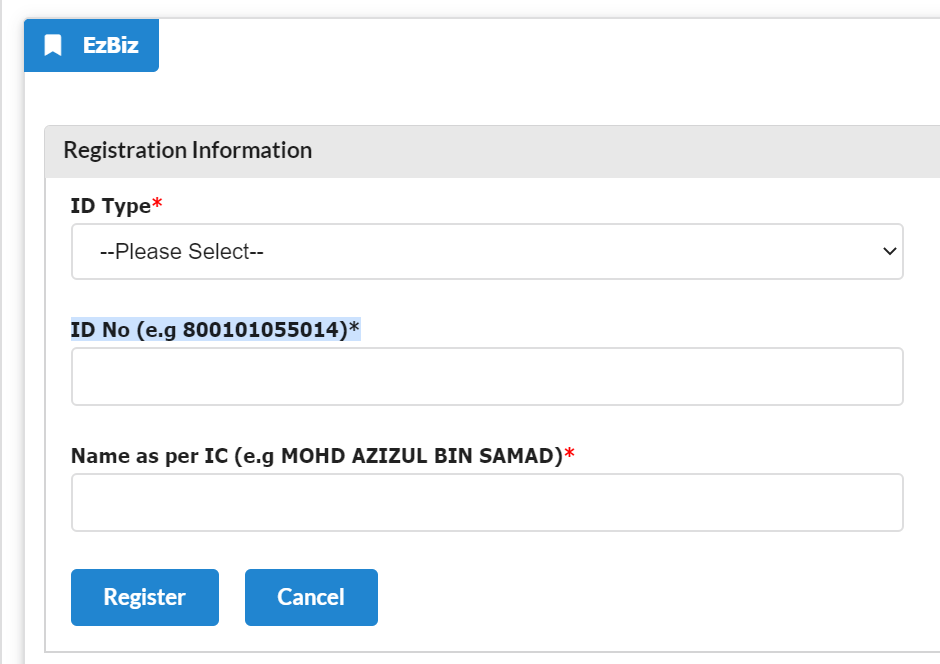Click the ID Type field label
The width and height of the screenshot is (940, 664).
(x=110, y=206)
